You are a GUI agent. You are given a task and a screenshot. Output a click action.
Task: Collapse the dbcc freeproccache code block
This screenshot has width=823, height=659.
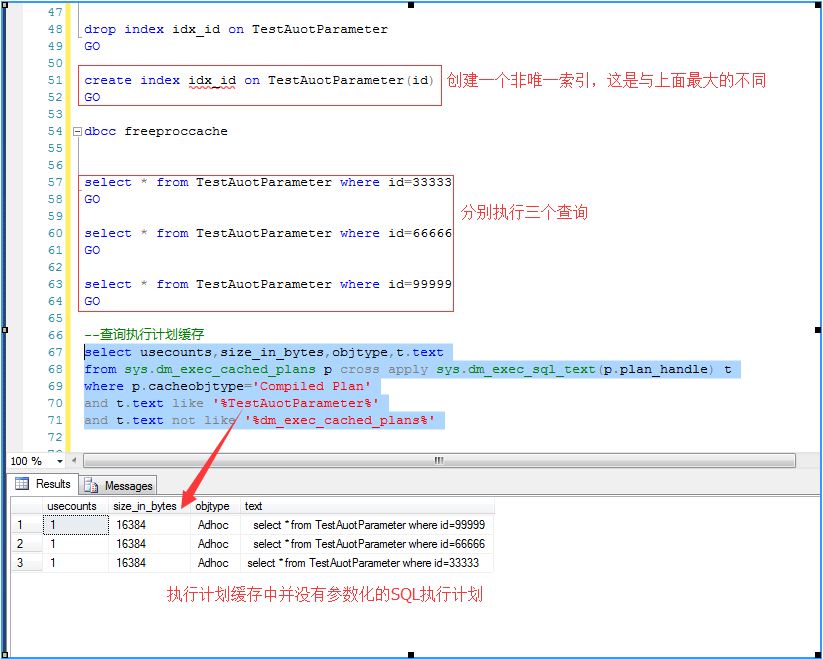pyautogui.click(x=77, y=131)
